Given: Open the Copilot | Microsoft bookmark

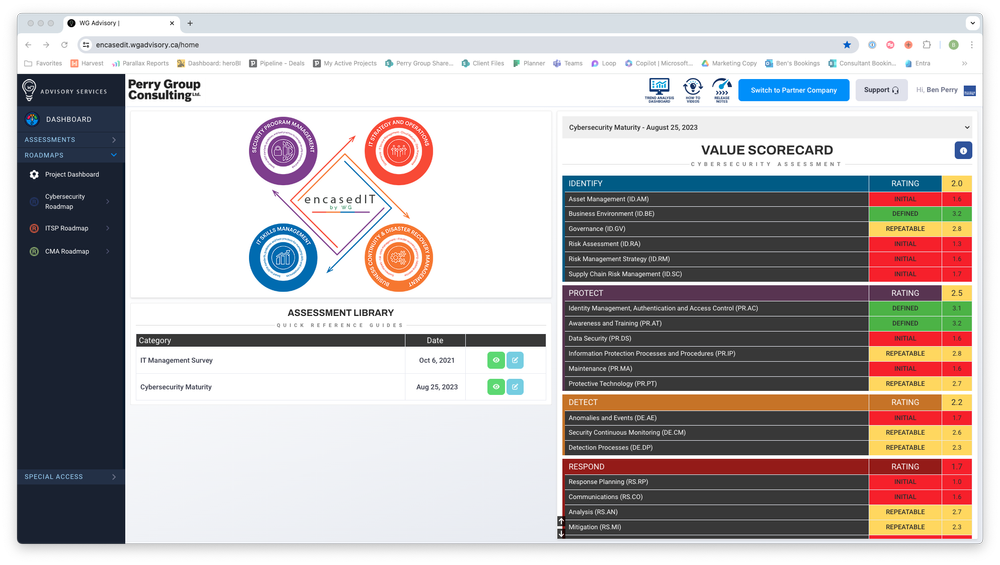Looking at the screenshot, I should coord(659,64).
